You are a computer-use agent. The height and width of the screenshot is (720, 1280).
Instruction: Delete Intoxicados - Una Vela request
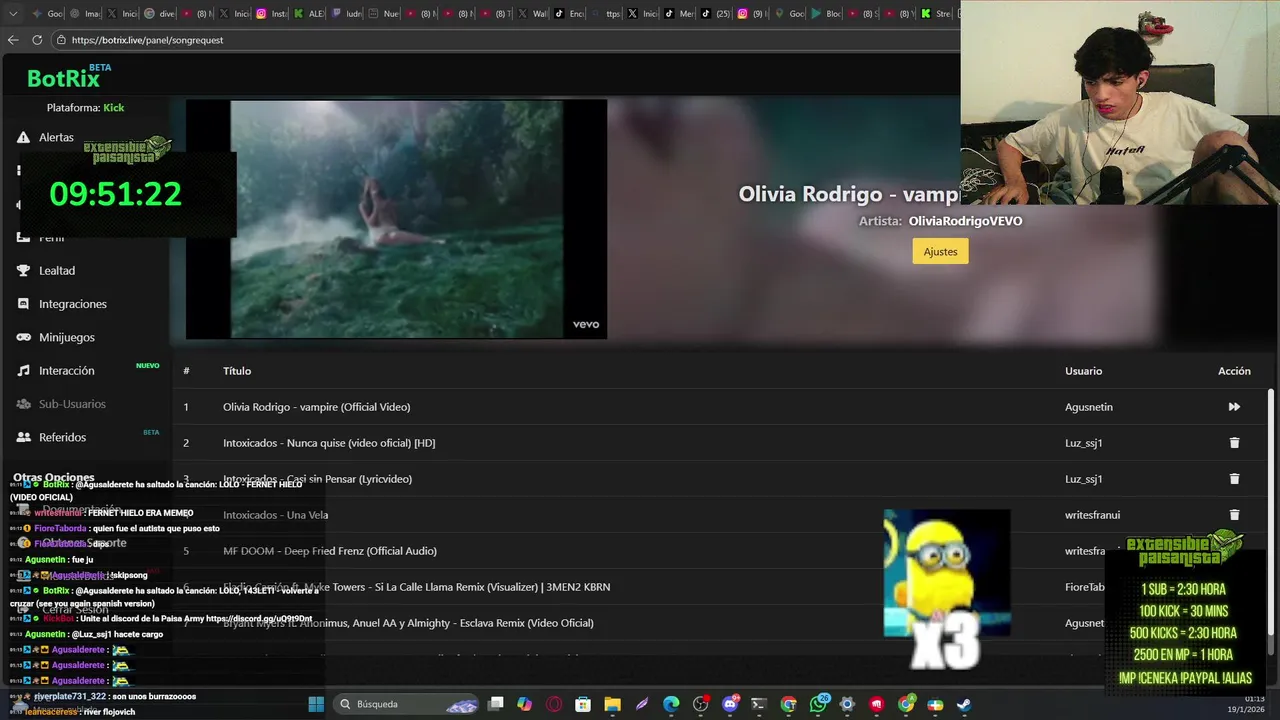pos(1234,515)
